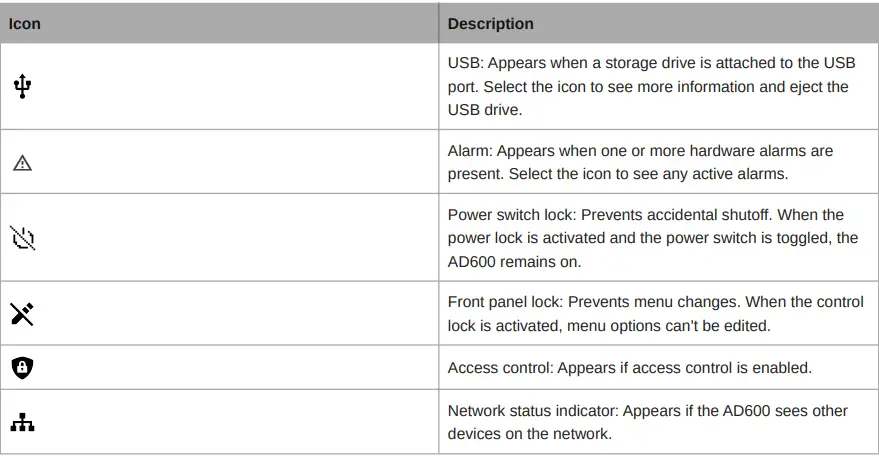Select the Front panel lock icon

(22, 314)
